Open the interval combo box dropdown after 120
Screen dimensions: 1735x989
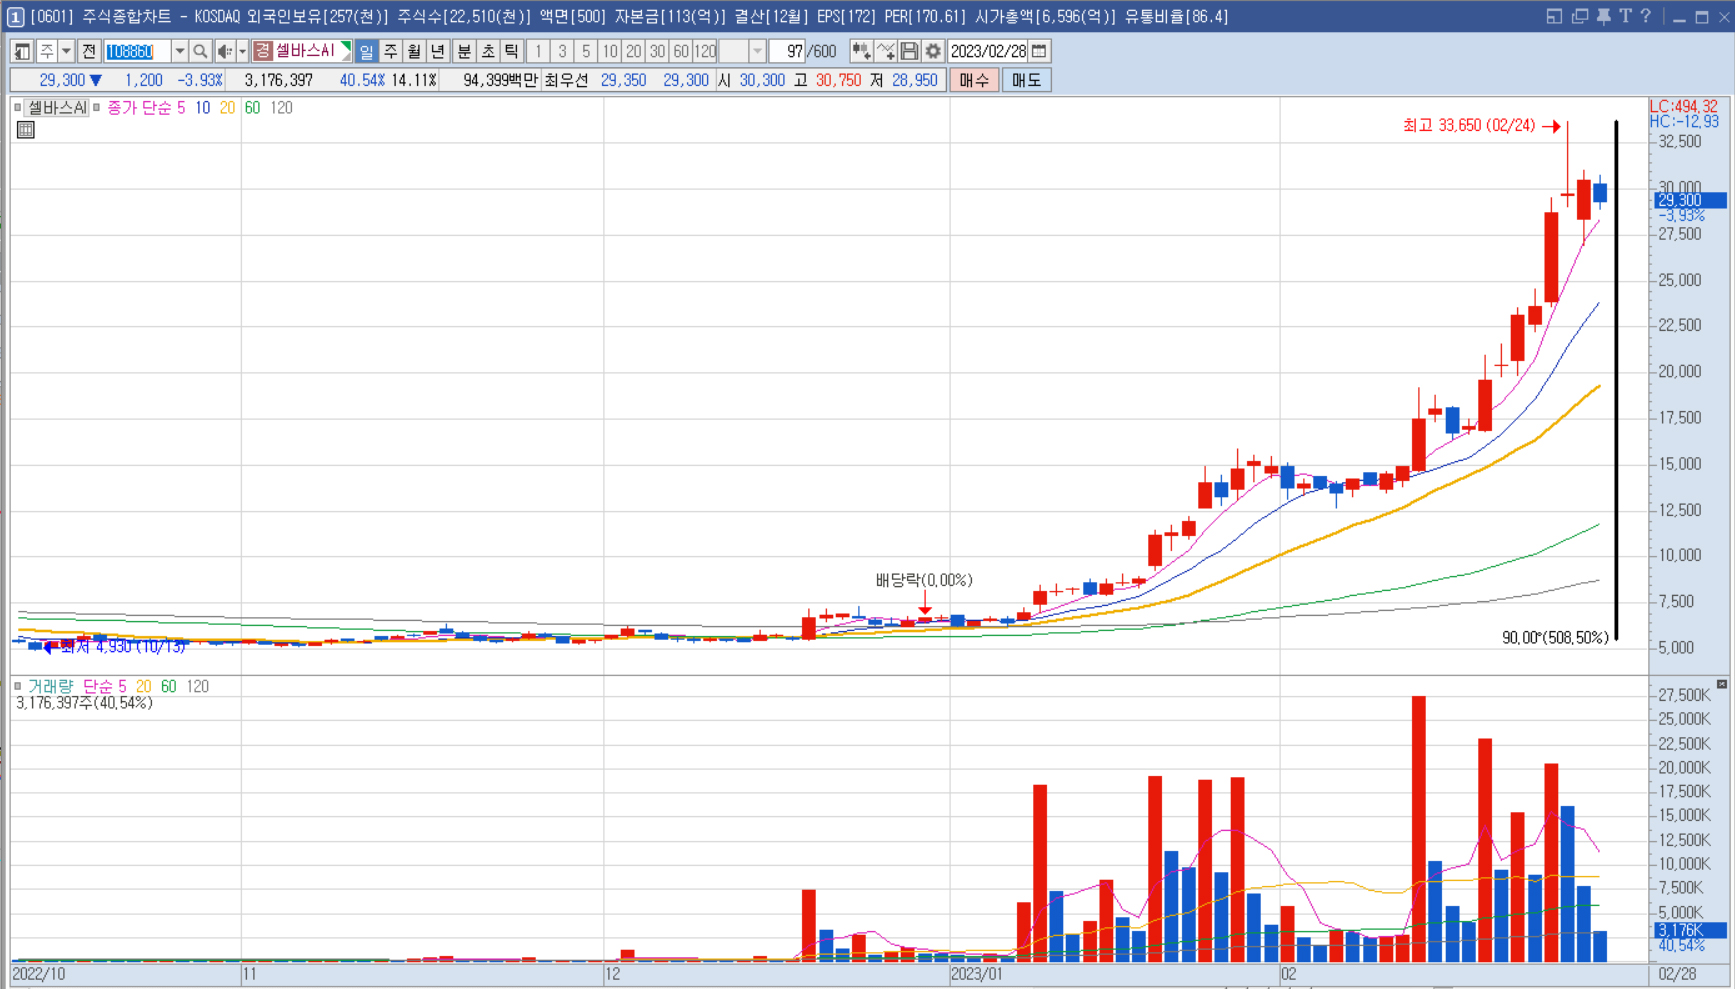757,51
